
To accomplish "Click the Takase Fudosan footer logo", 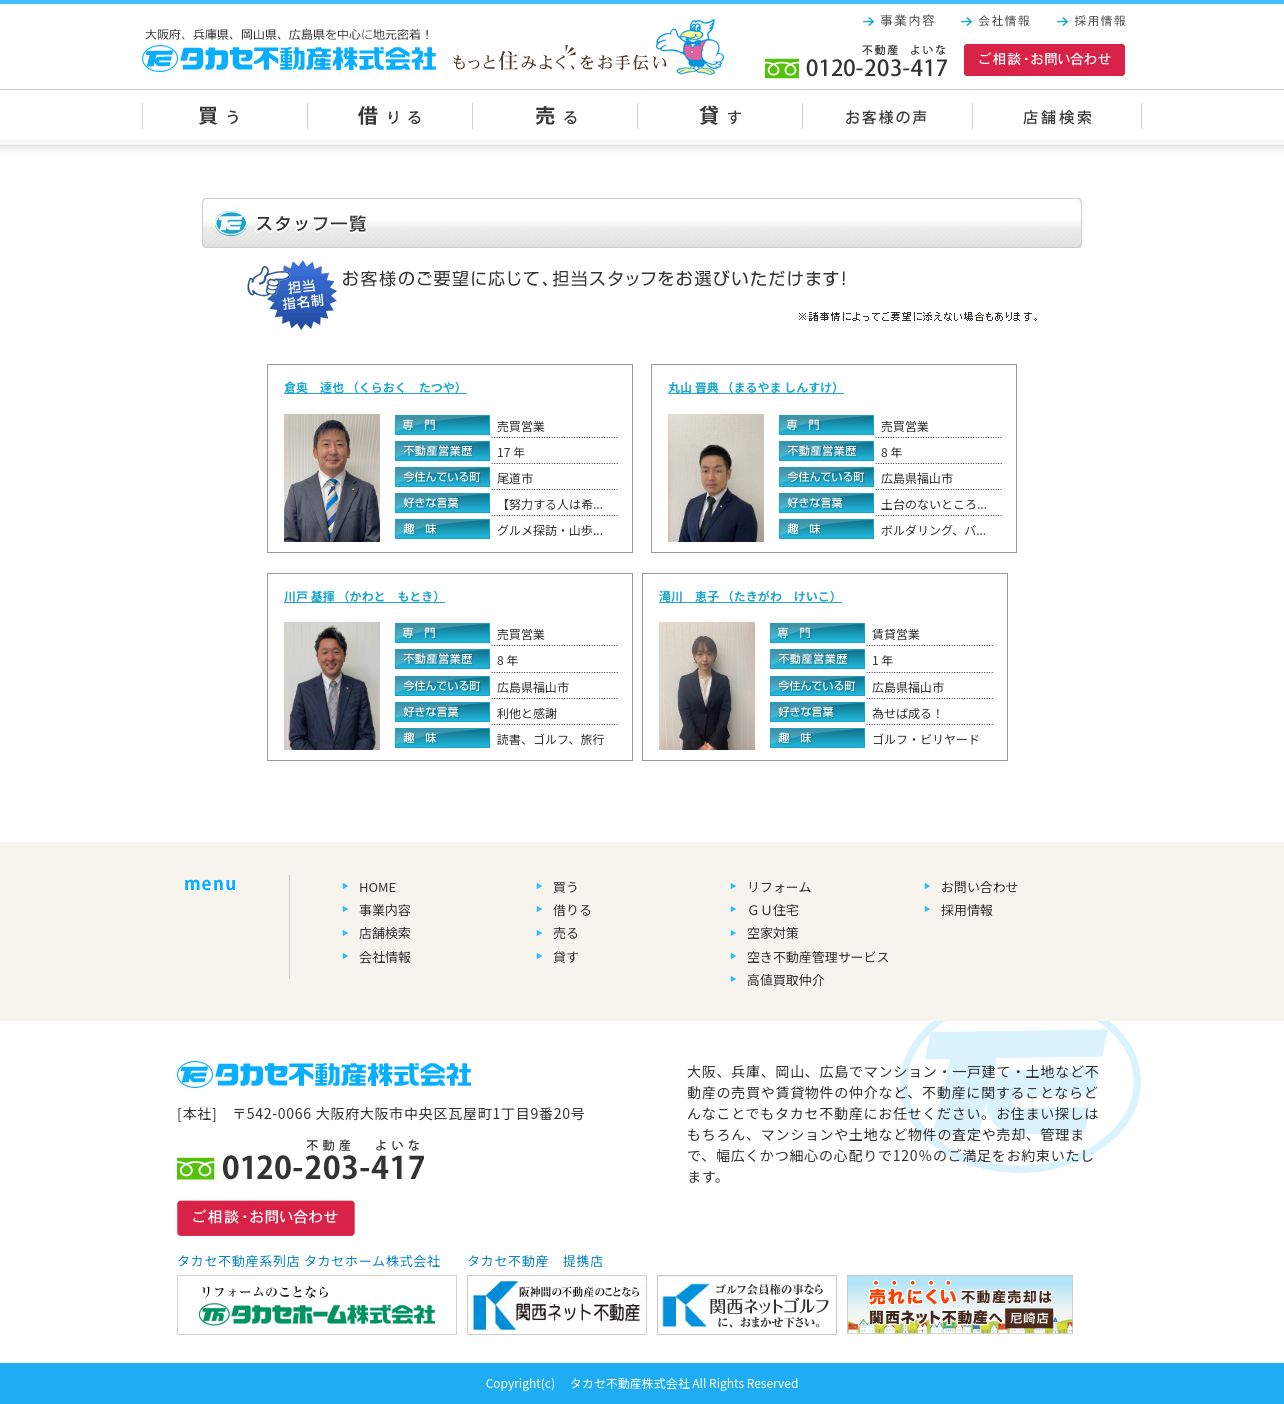I will tap(324, 1075).
